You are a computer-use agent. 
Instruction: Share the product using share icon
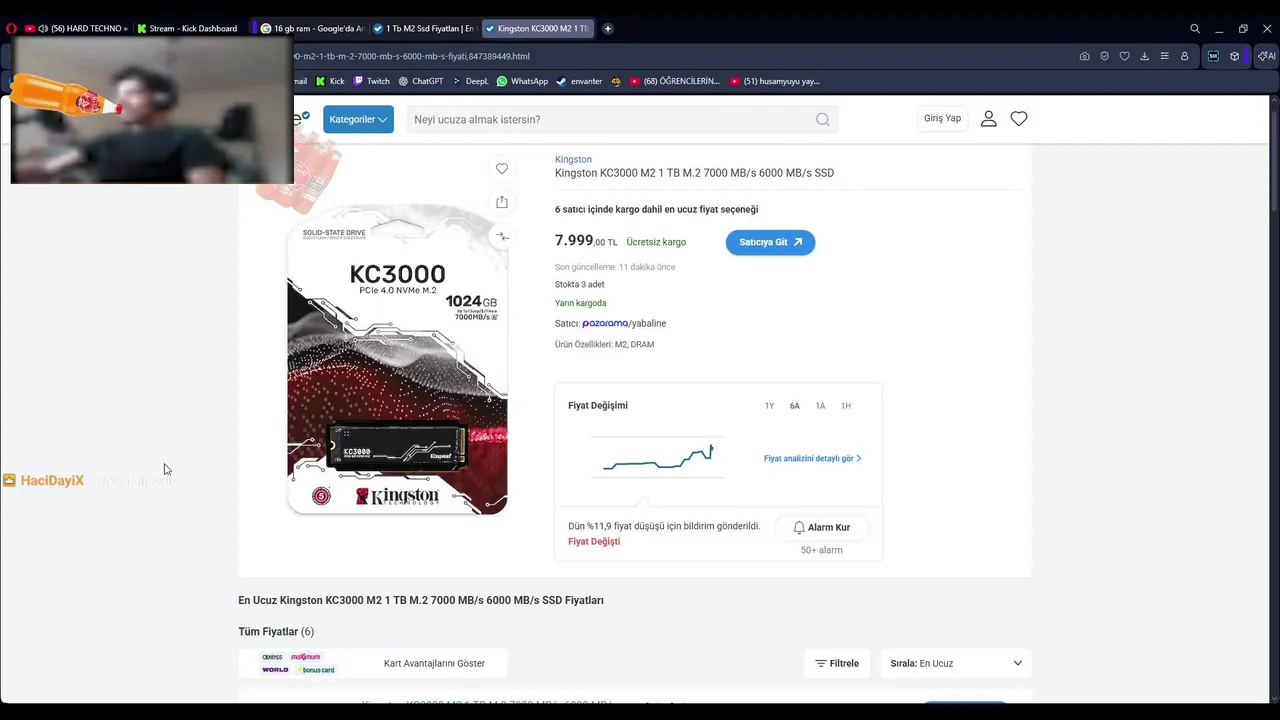(502, 202)
